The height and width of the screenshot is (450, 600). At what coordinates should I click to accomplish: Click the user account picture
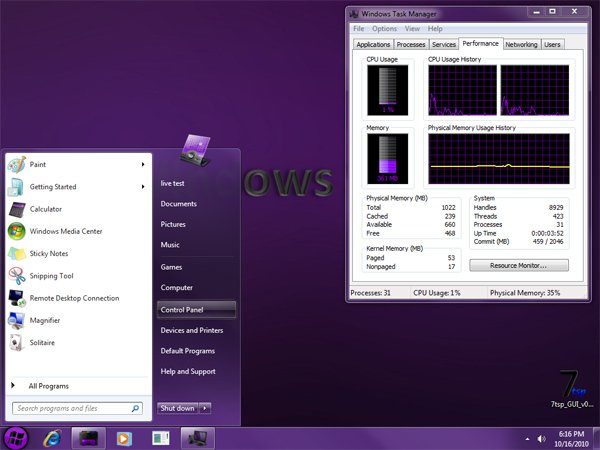(196, 150)
